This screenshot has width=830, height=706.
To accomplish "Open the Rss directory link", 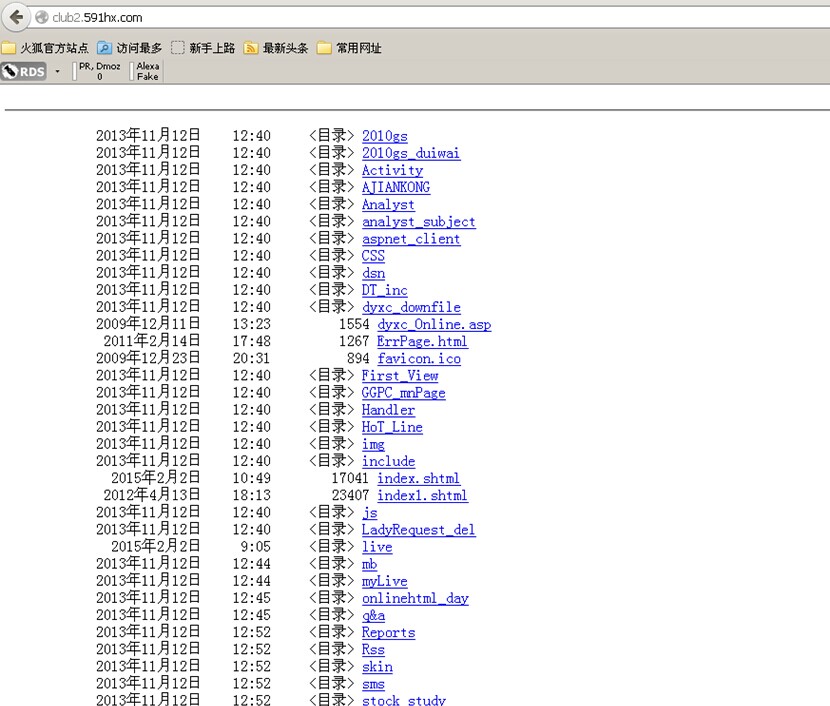I will (373, 649).
